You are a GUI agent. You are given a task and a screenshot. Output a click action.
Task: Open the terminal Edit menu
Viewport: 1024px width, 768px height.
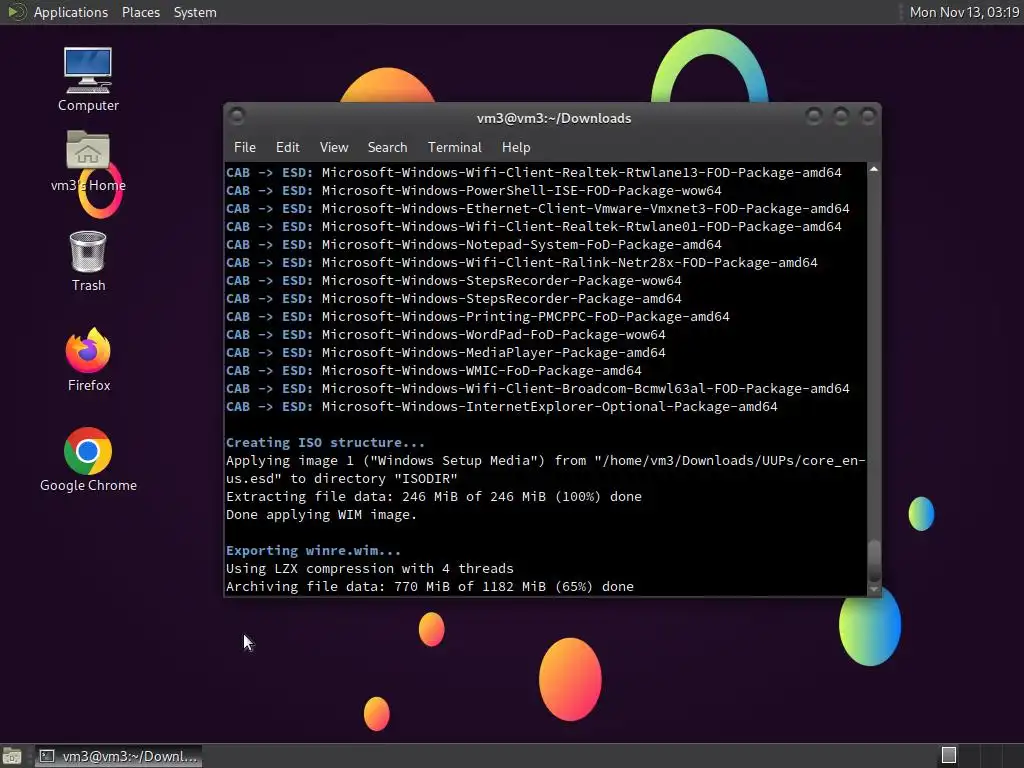point(287,148)
